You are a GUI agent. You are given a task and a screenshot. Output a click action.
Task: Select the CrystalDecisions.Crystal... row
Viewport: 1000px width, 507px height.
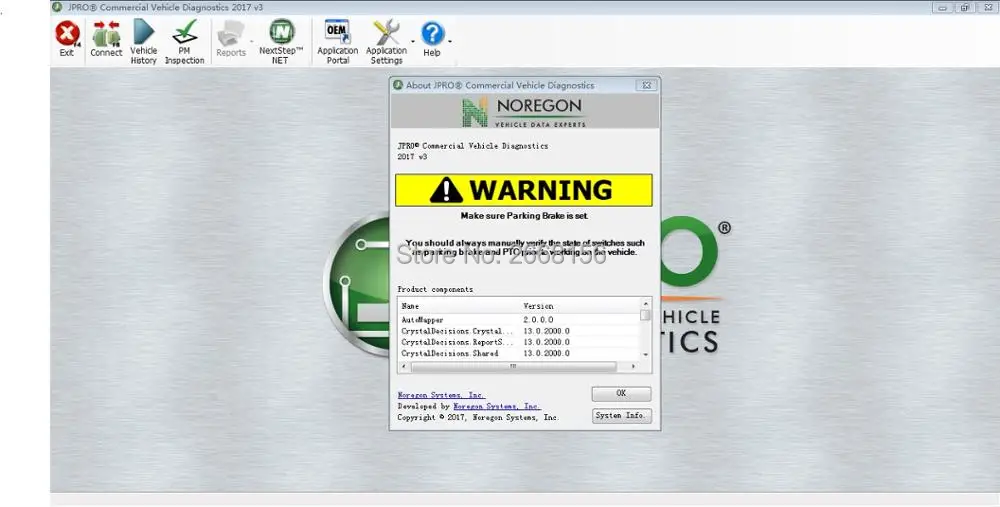[518, 331]
